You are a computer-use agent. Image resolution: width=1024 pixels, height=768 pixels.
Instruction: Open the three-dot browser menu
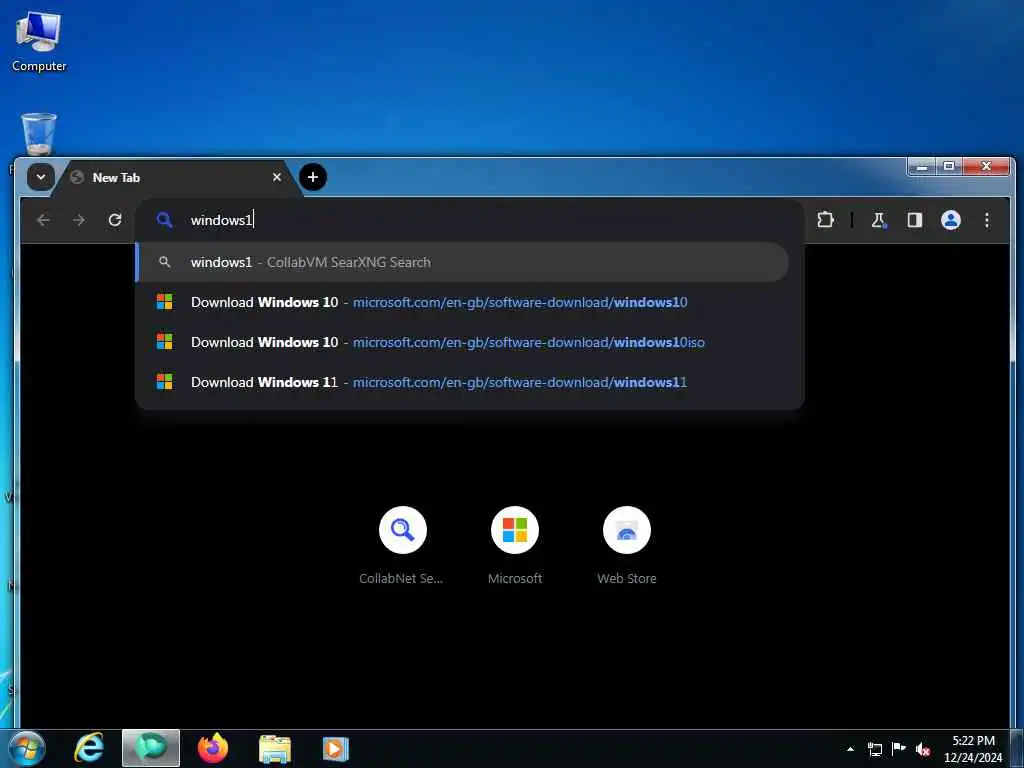pyautogui.click(x=987, y=220)
